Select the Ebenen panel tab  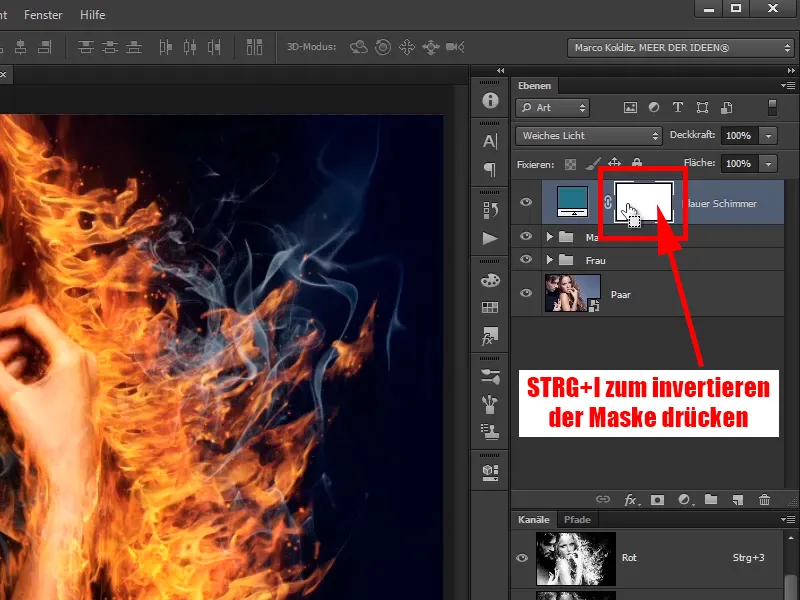click(x=534, y=86)
